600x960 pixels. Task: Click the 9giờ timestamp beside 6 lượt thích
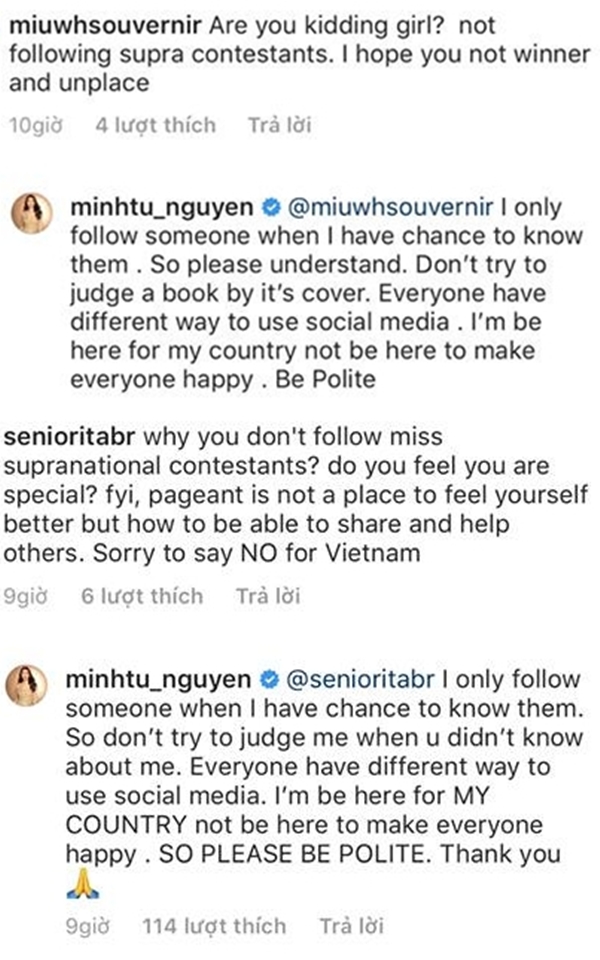pyautogui.click(x=26, y=597)
